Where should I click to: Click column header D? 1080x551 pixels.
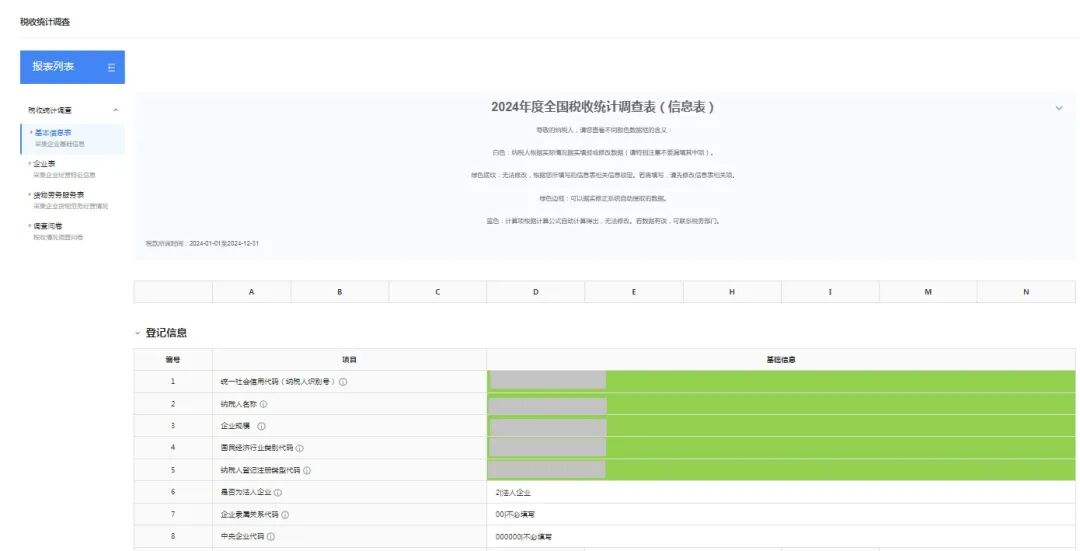536,292
